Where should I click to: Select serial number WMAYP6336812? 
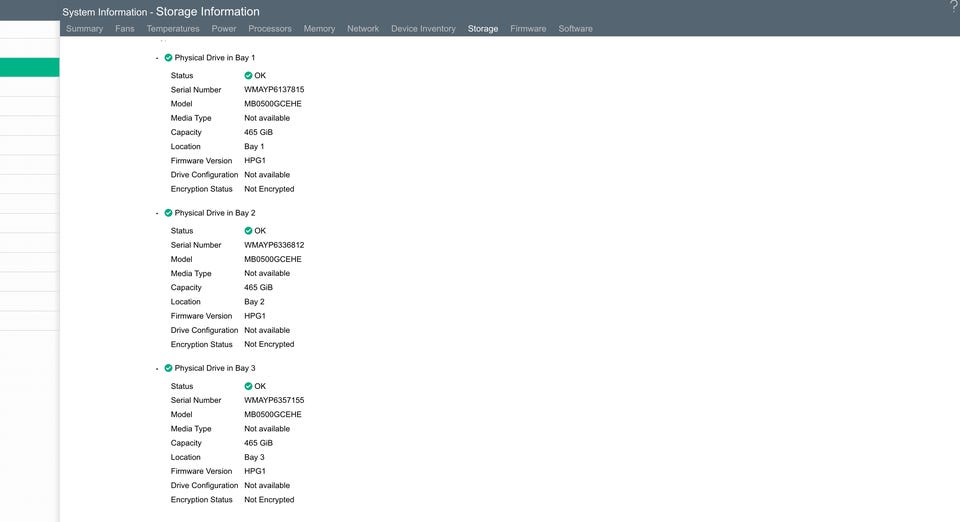[274, 245]
